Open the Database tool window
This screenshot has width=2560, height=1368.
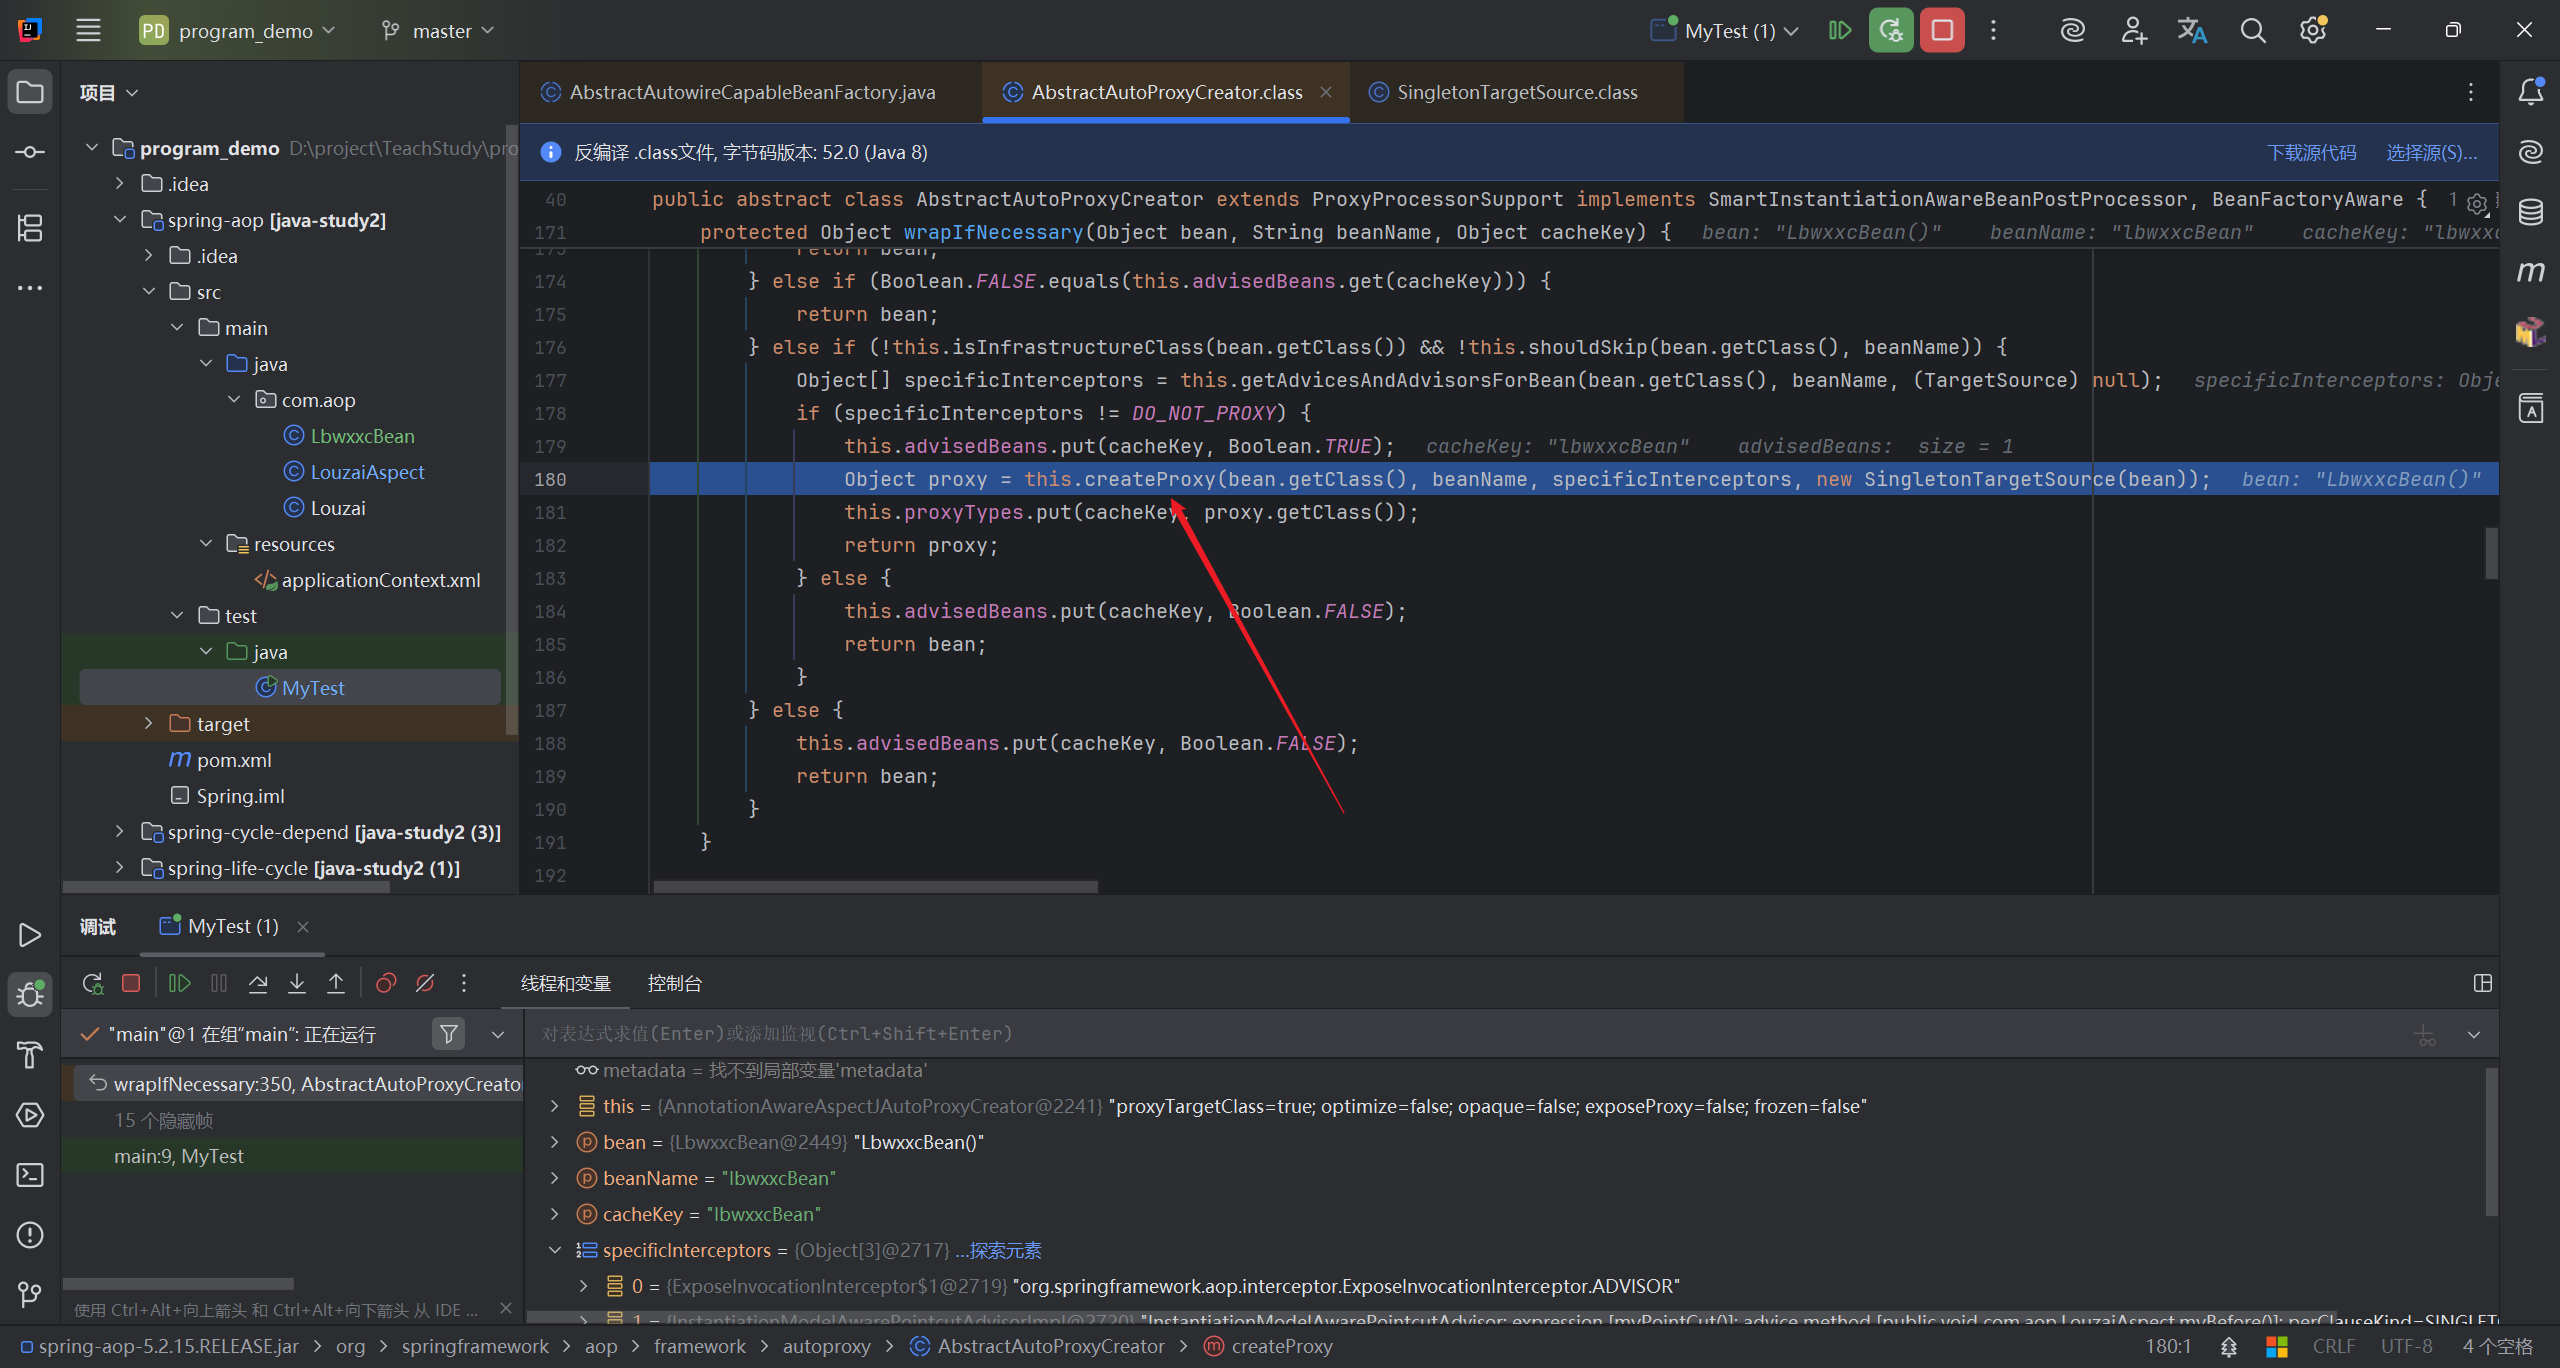click(x=2530, y=212)
